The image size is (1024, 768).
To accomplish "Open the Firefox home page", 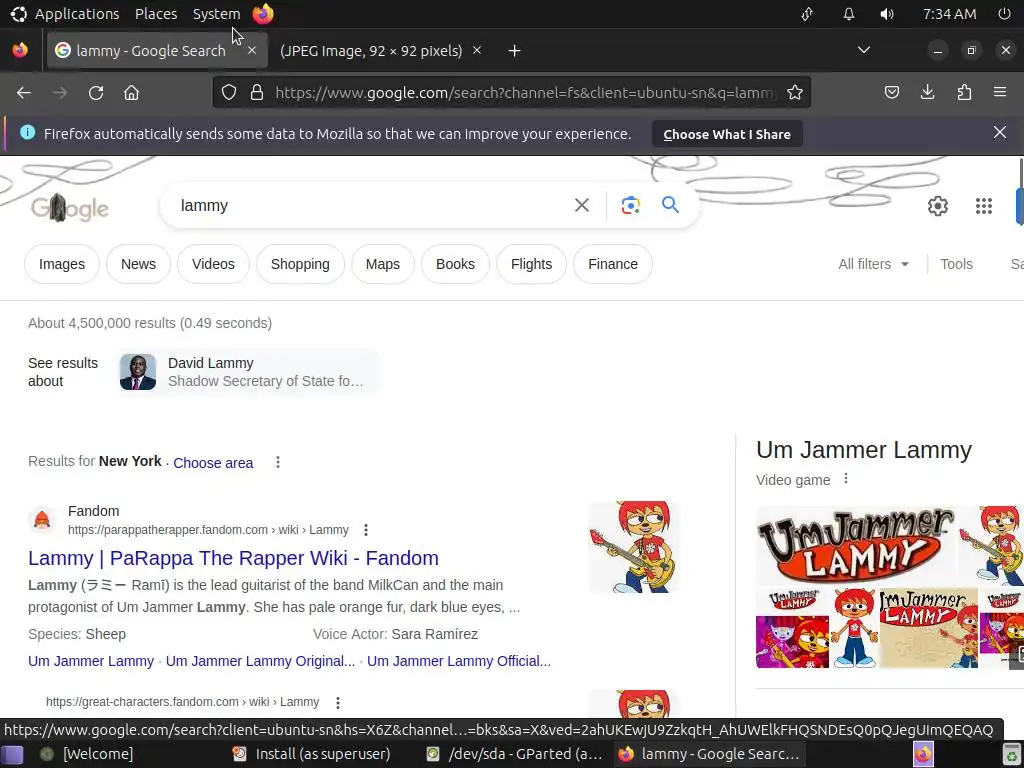I will pyautogui.click(x=131, y=93).
